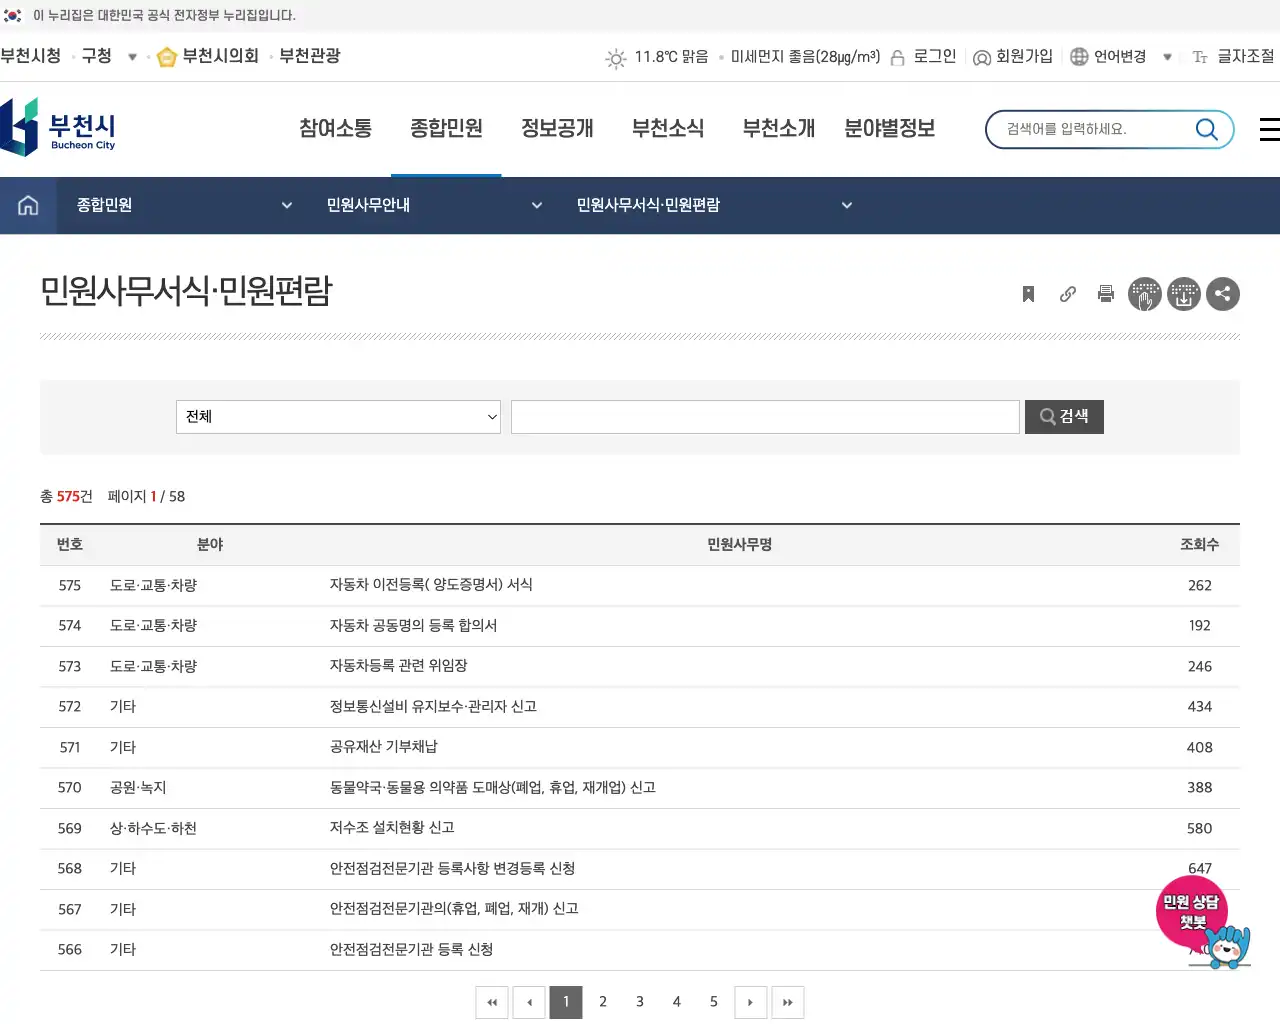This screenshot has width=1280, height=1024.
Task: Copy the page URL via the link icon
Action: 1067,294
